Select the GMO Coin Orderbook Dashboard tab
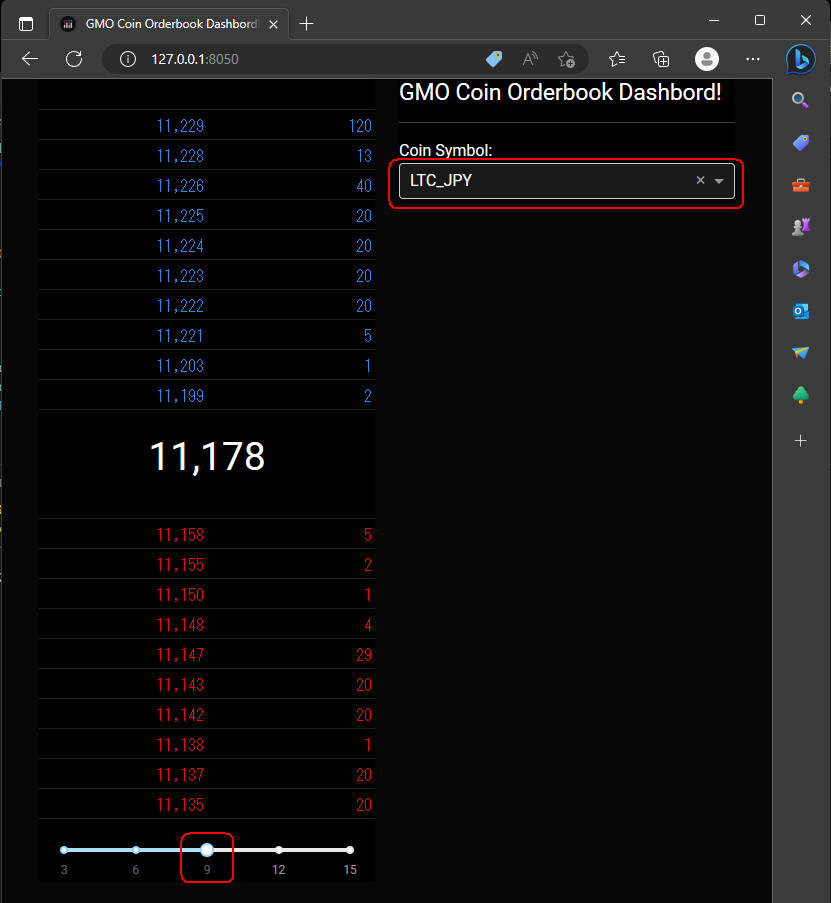This screenshot has height=903, width=831. [169, 24]
